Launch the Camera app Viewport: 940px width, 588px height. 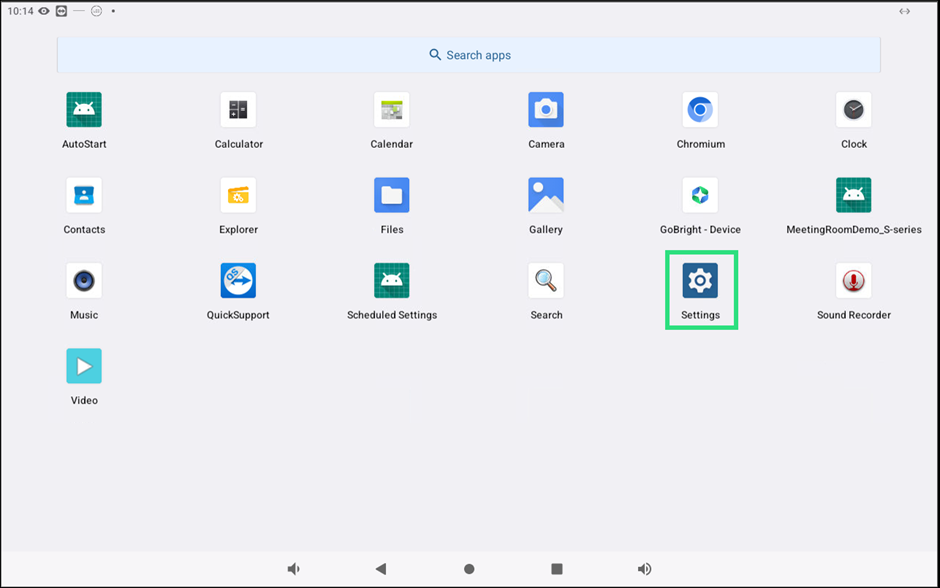click(x=546, y=110)
